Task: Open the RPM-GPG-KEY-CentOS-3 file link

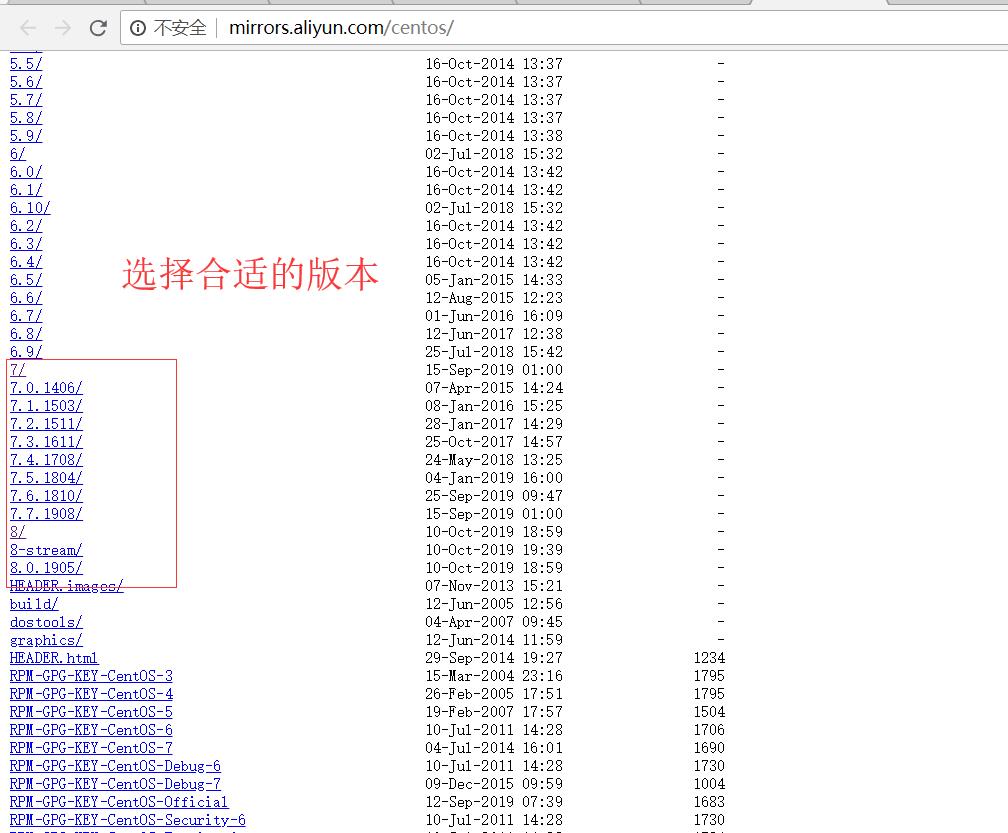Action: click(x=91, y=676)
